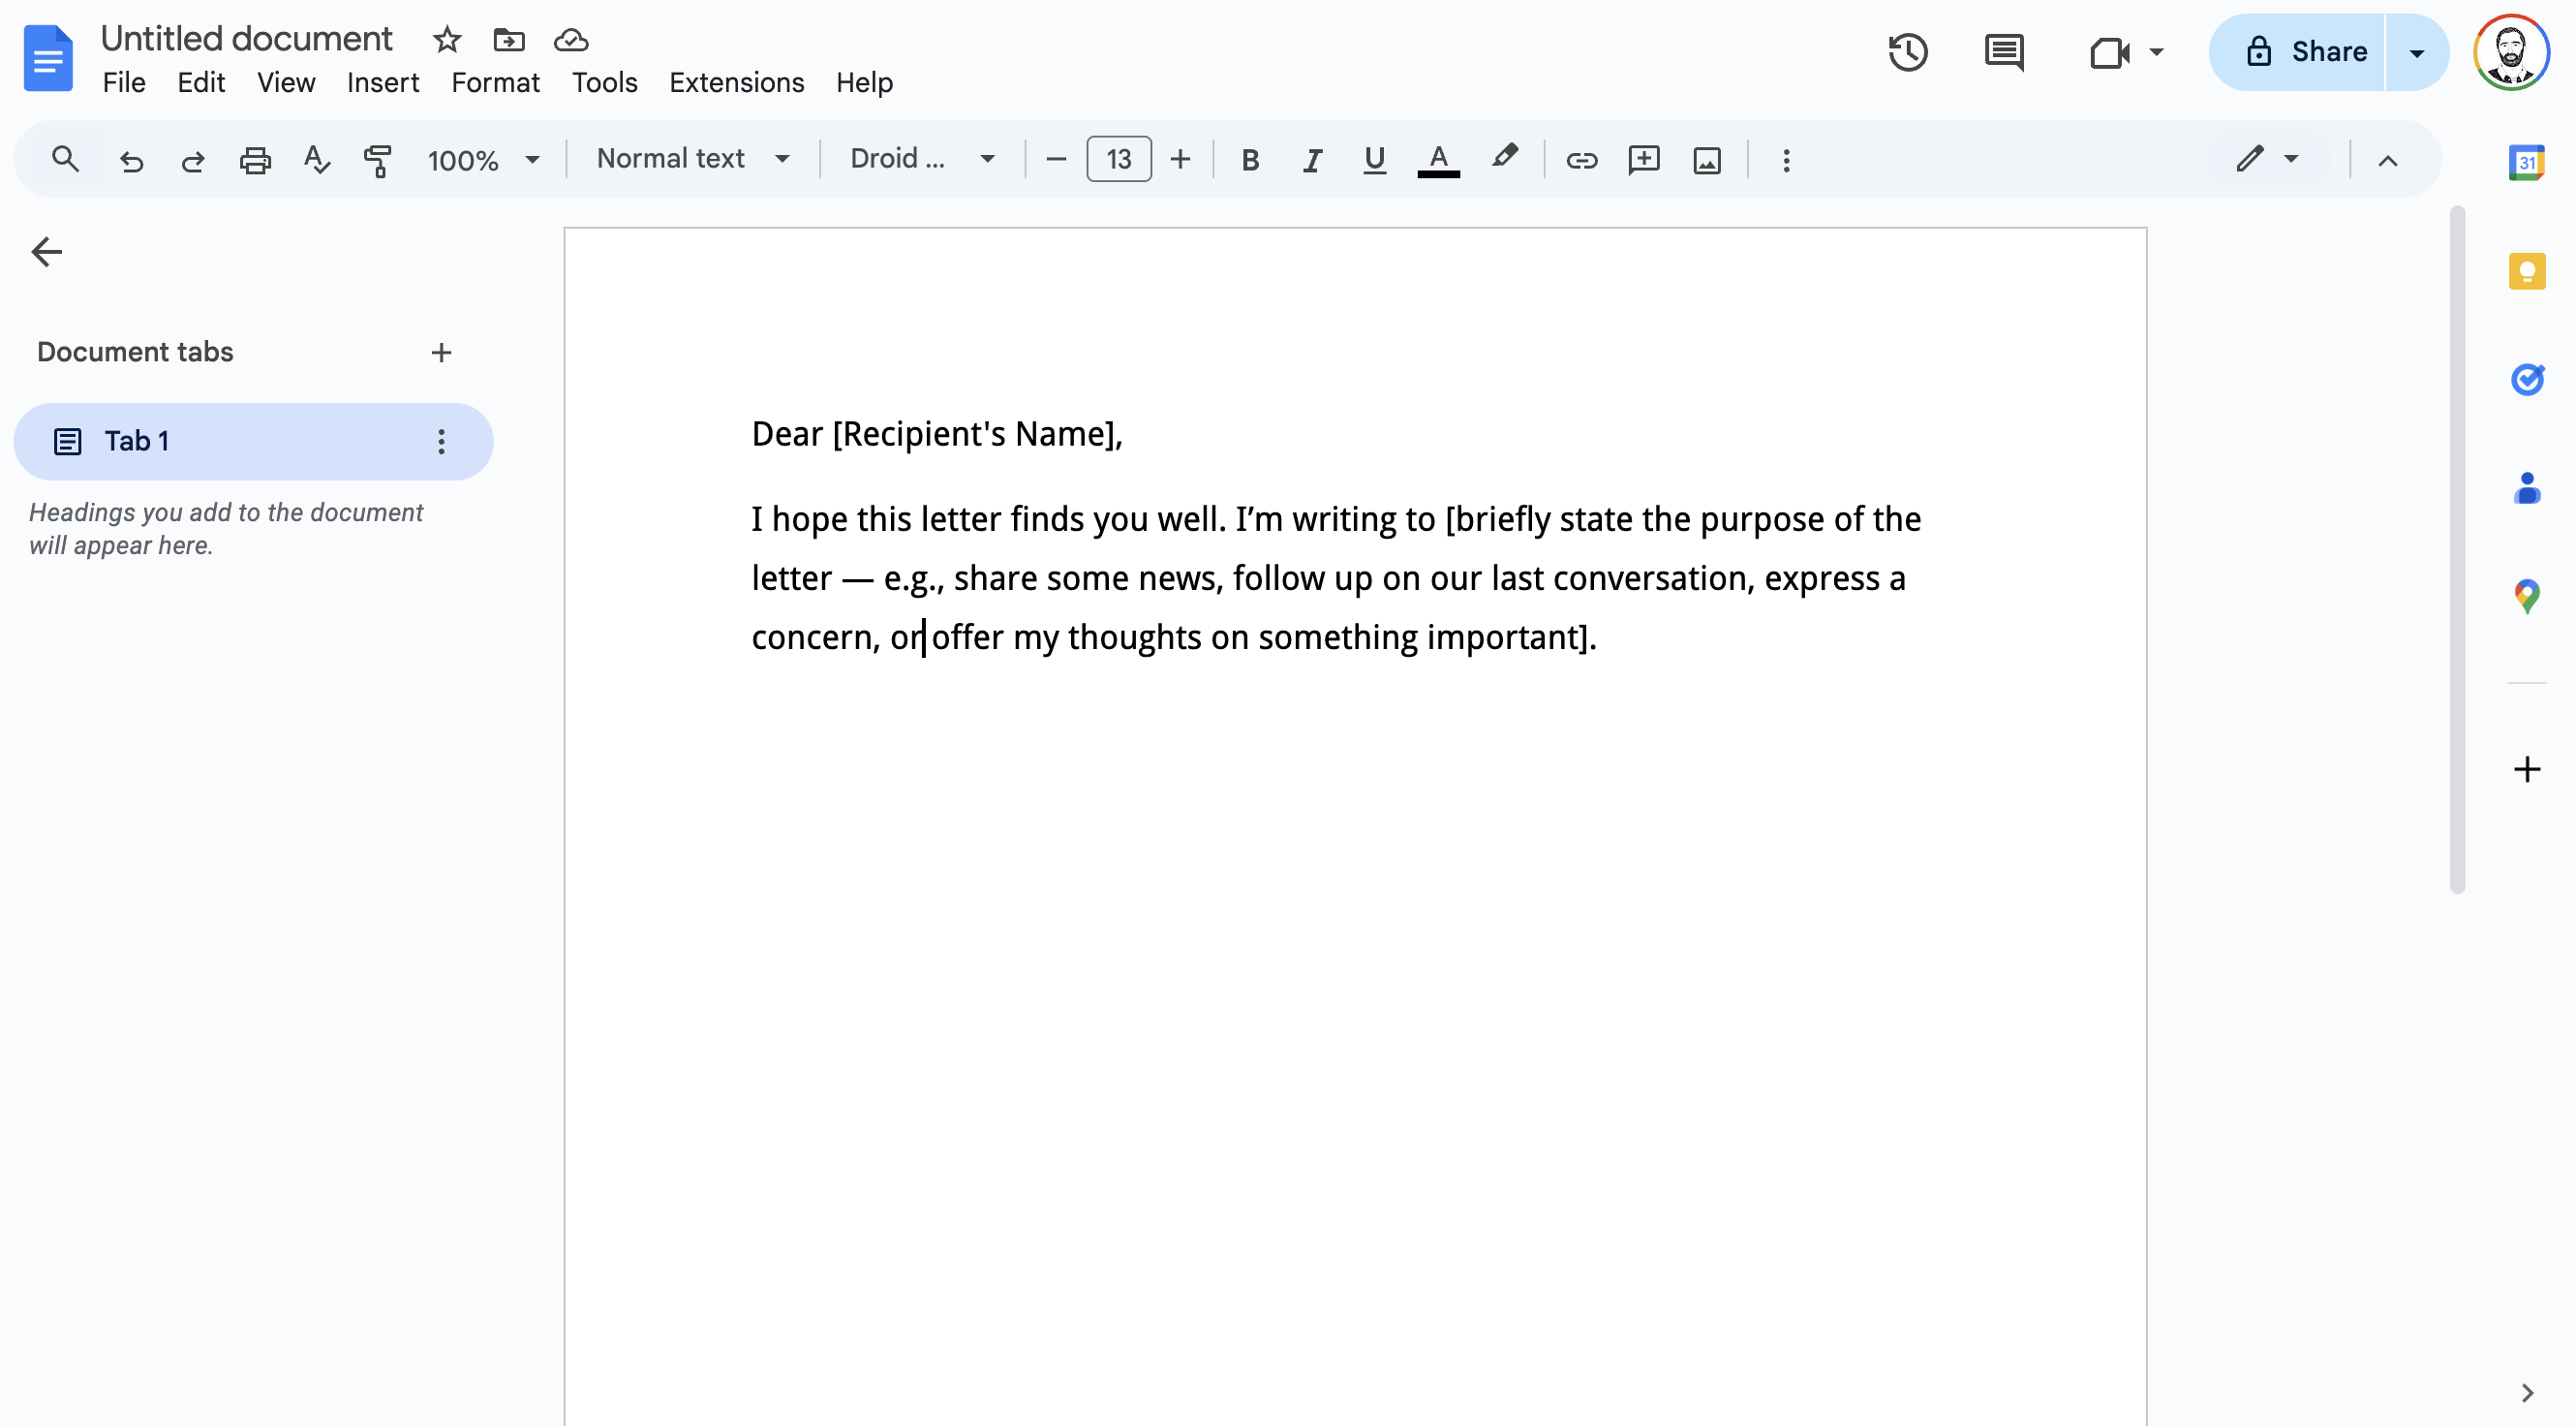The height and width of the screenshot is (1426, 2576).
Task: Collapse the toolbar menus chevron
Action: pyautogui.click(x=2387, y=160)
